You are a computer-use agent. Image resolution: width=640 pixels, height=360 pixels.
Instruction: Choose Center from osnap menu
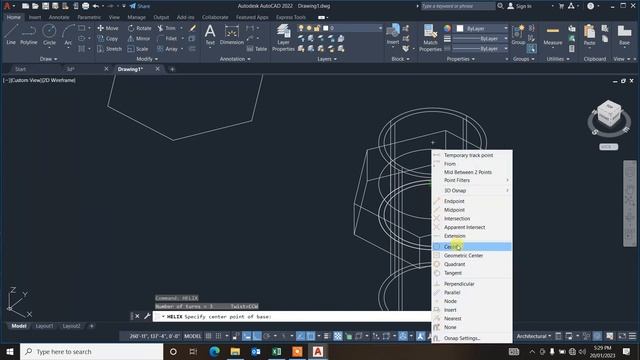472,247
